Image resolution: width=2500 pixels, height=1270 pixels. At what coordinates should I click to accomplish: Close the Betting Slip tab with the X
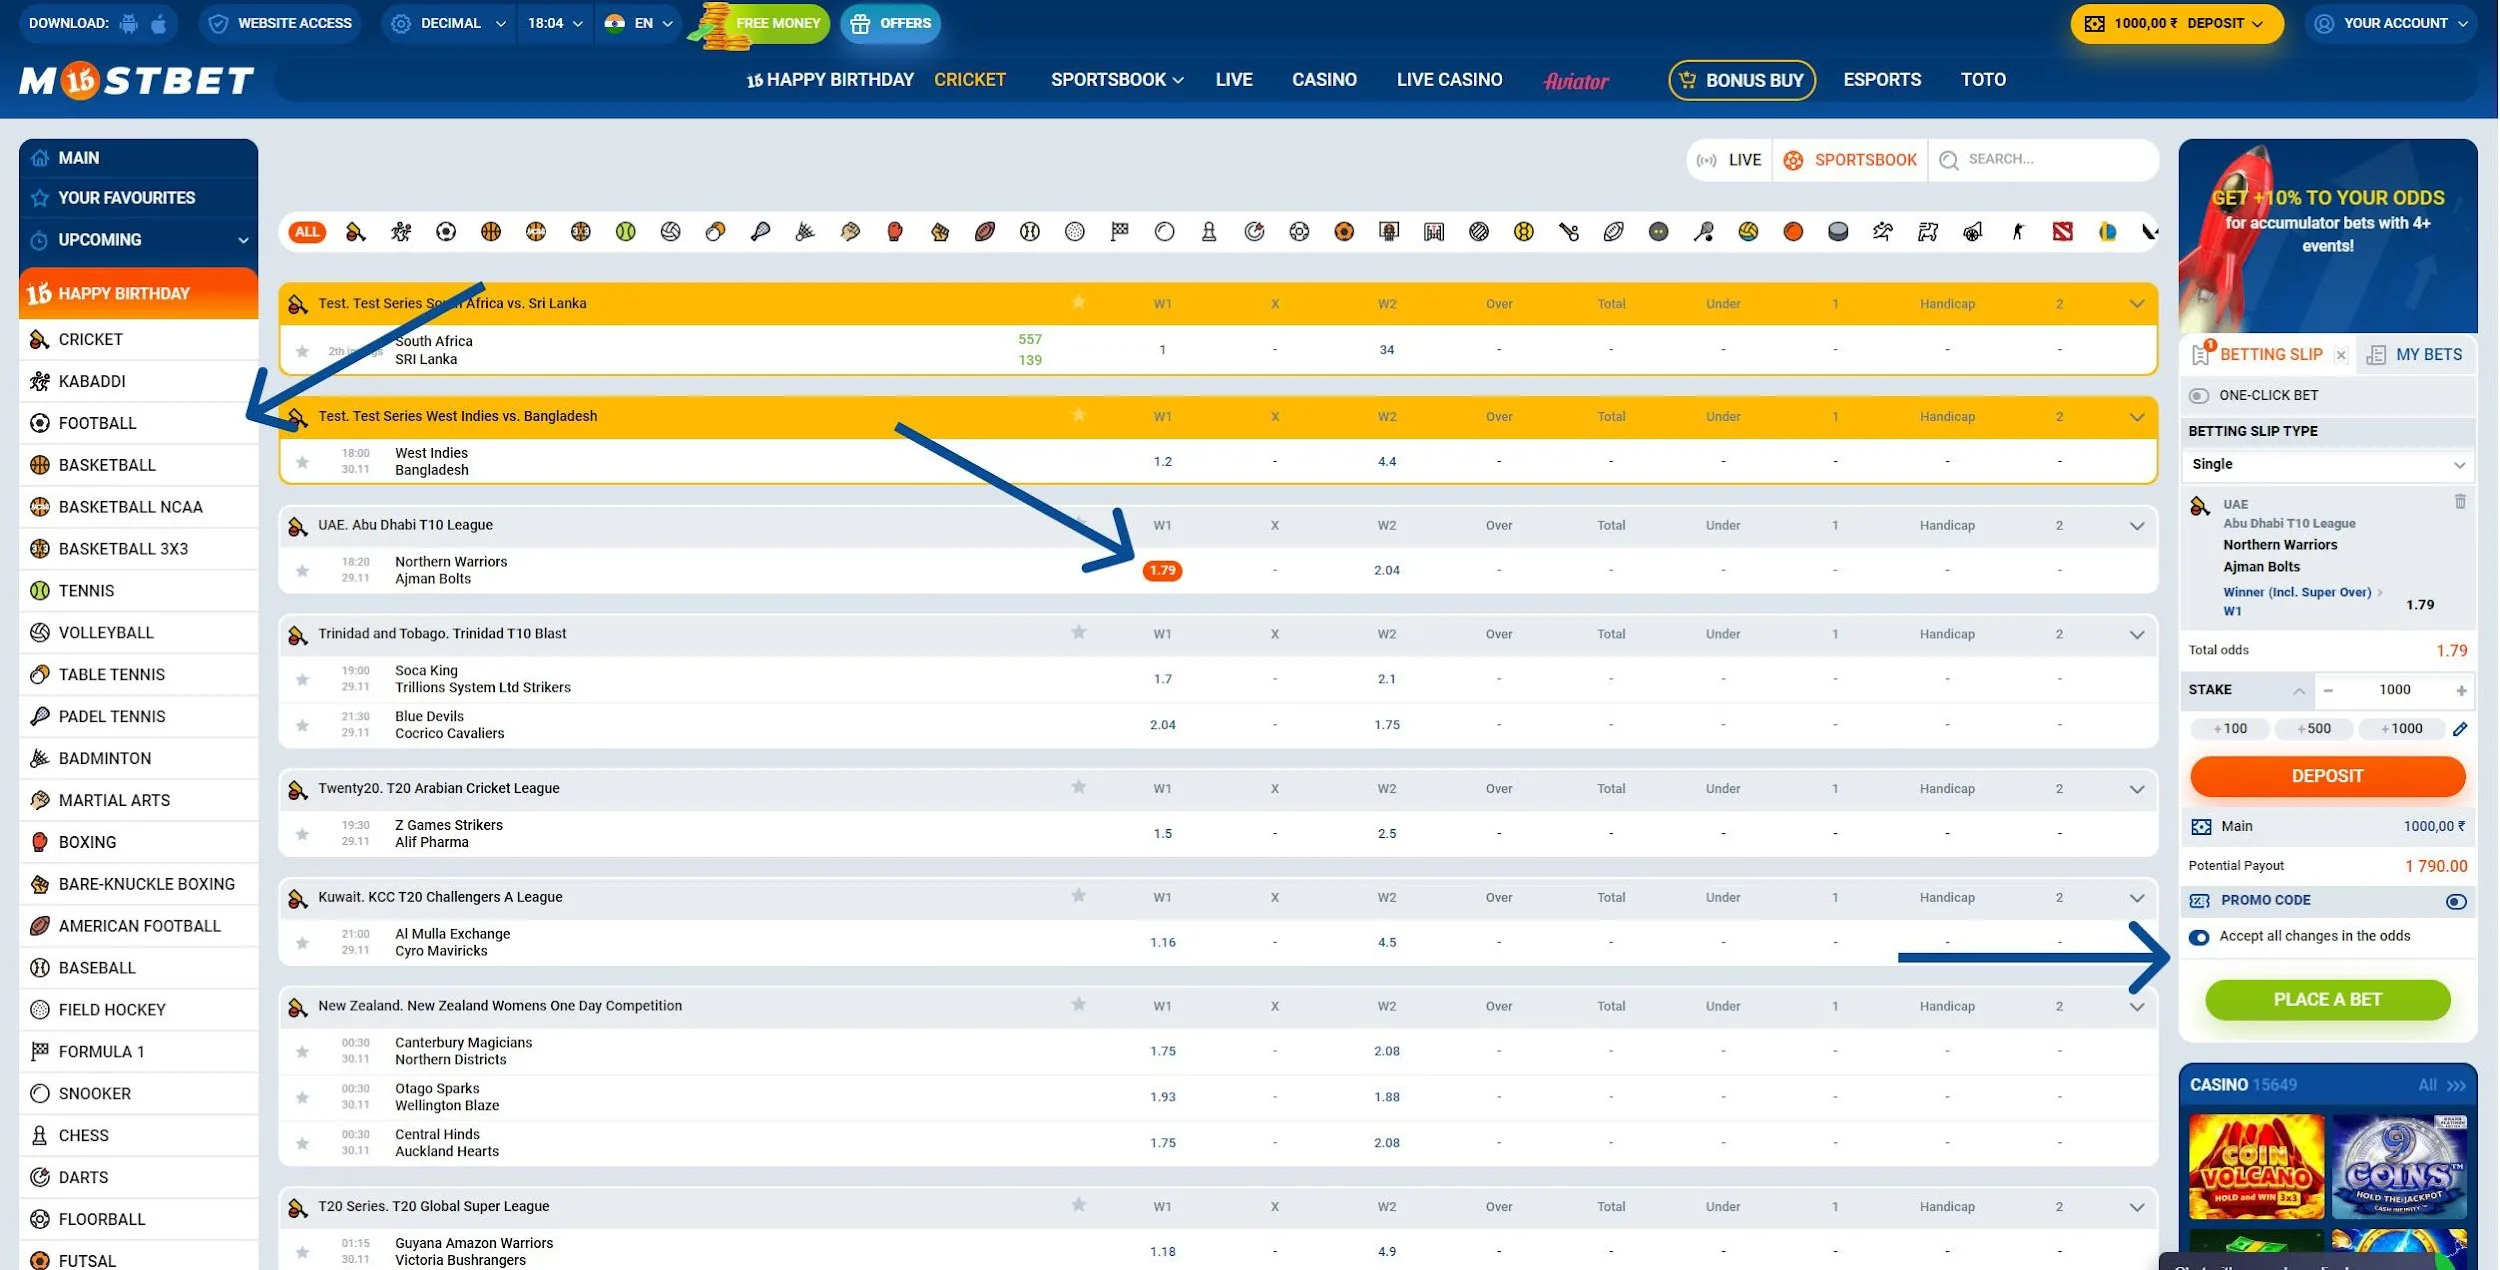point(2340,355)
